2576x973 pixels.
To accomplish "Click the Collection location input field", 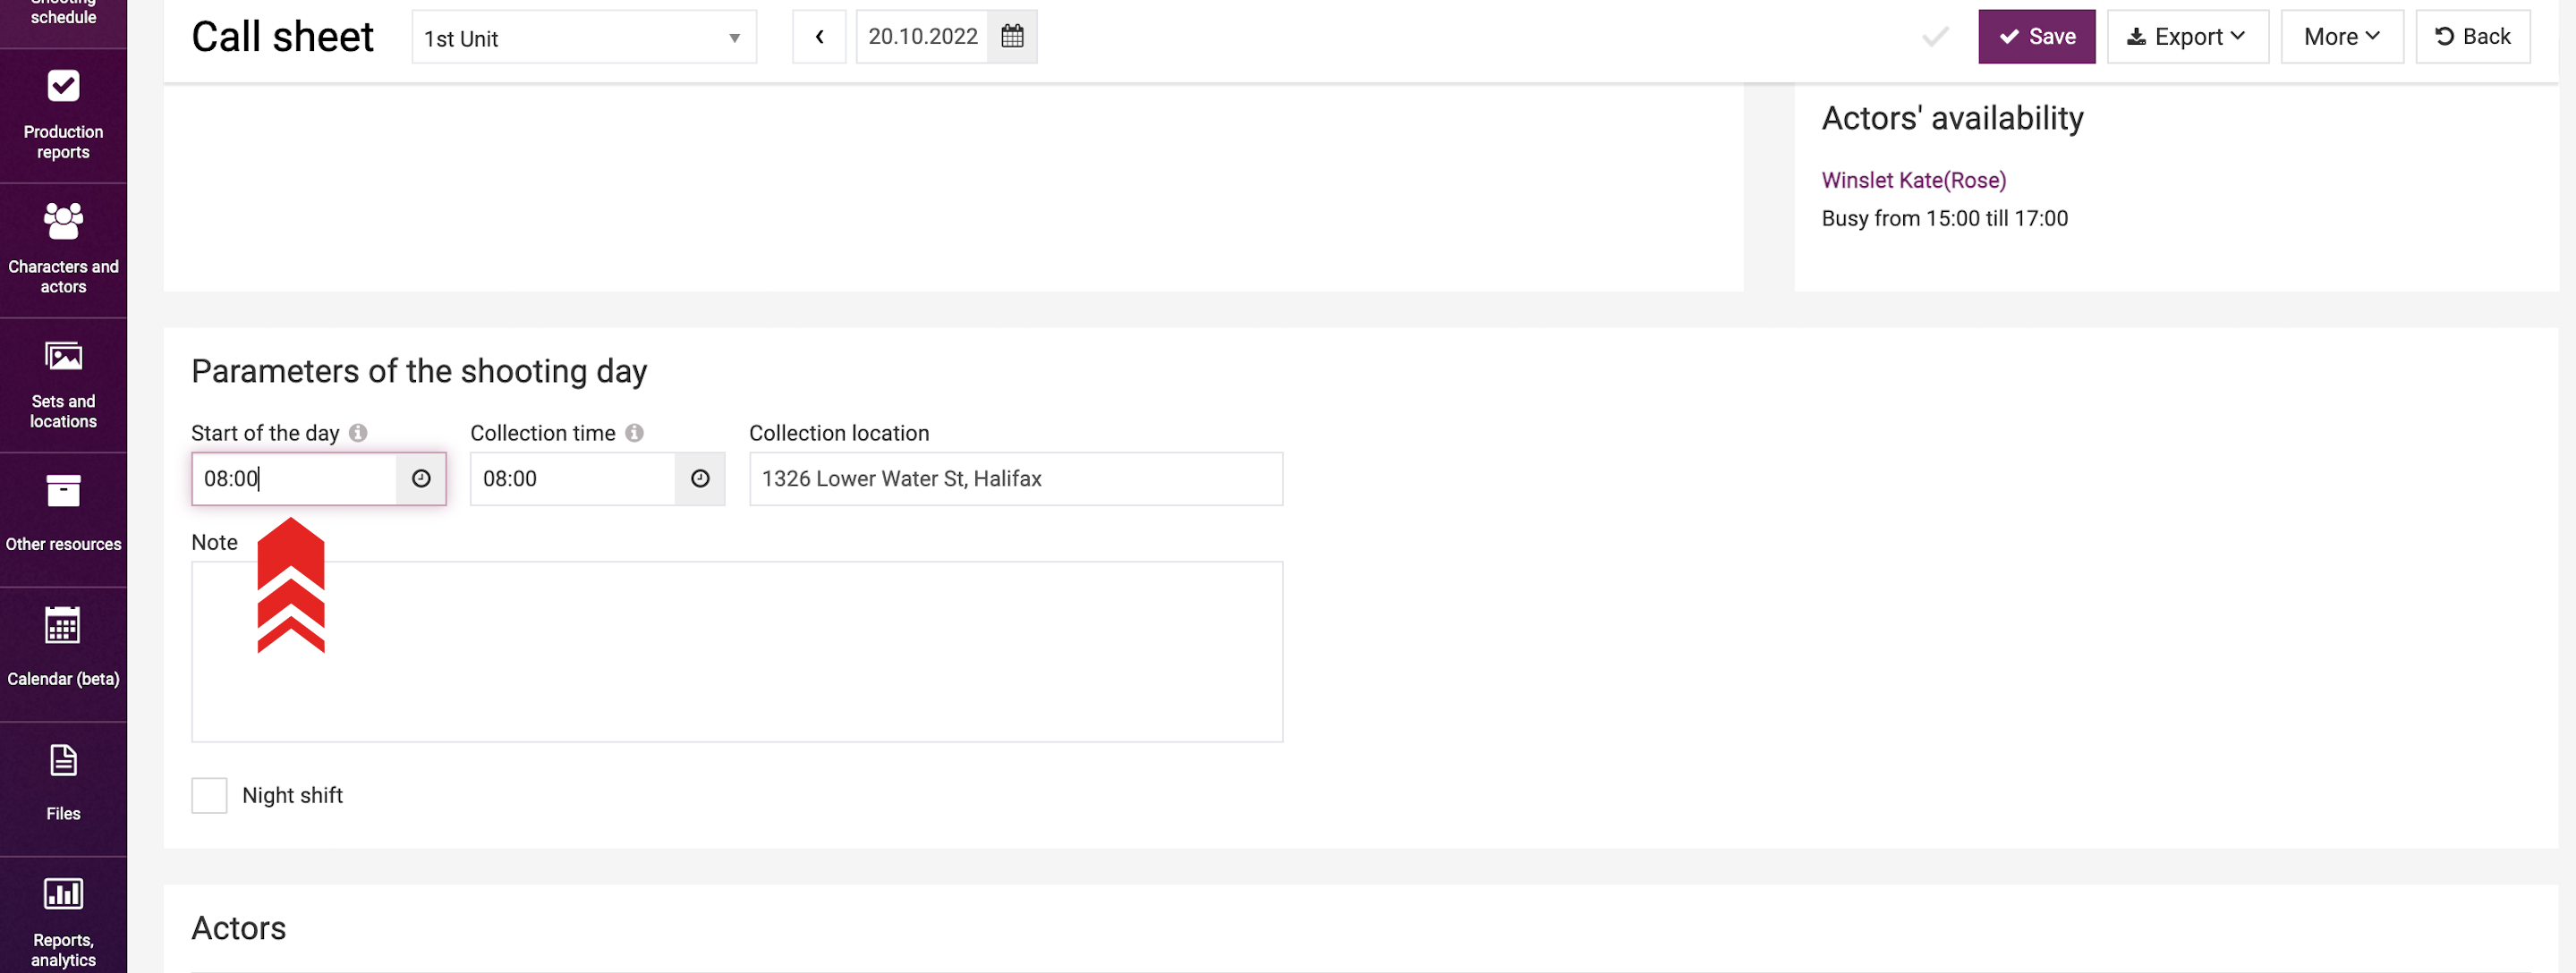I will point(1016,479).
